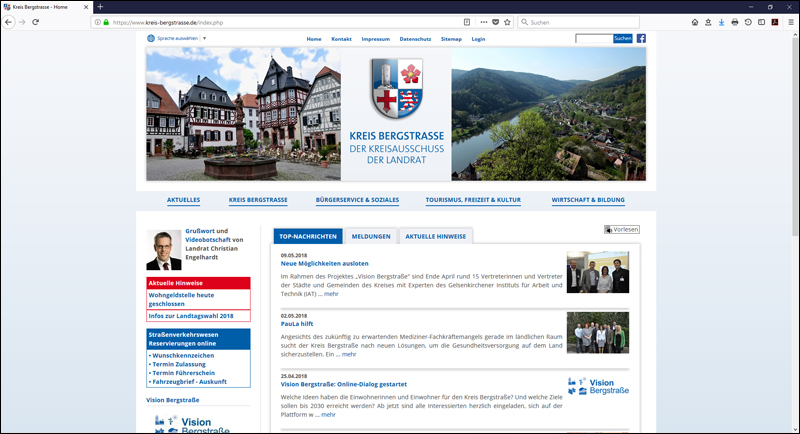This screenshot has width=800, height=434.
Task: Open the Impressum link
Action: (376, 39)
